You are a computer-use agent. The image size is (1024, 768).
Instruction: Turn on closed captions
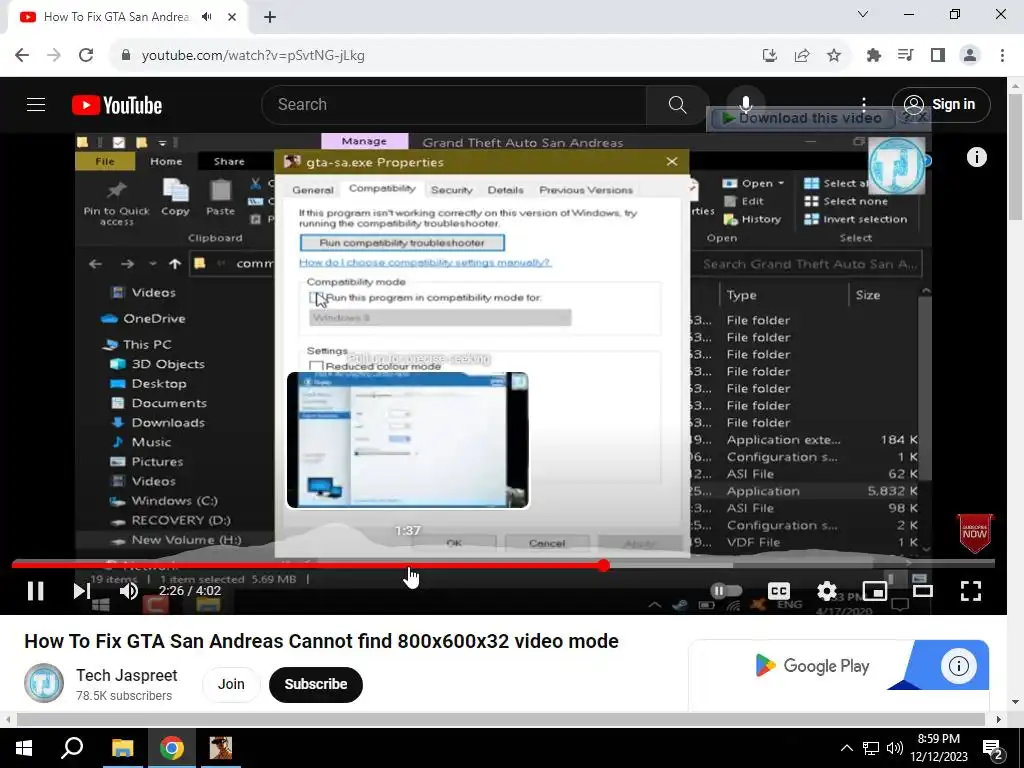(778, 591)
